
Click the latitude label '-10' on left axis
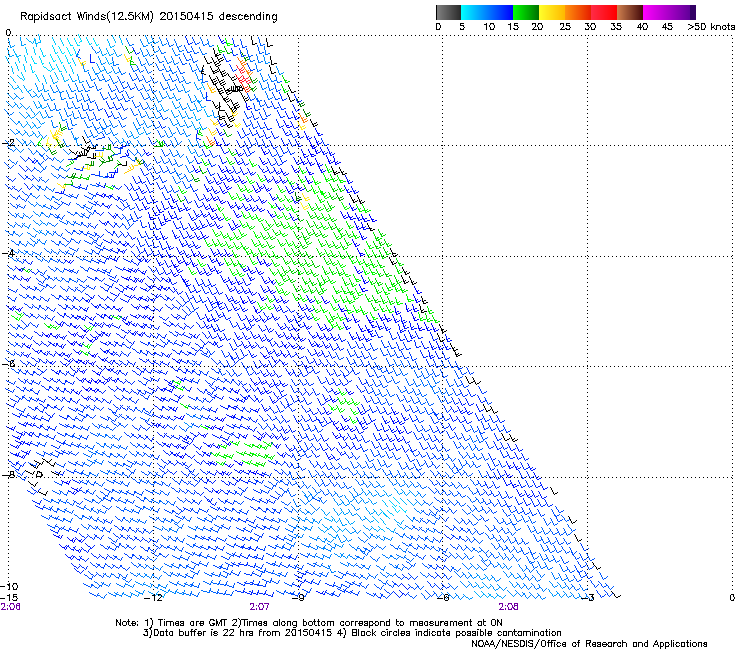coord(9,586)
